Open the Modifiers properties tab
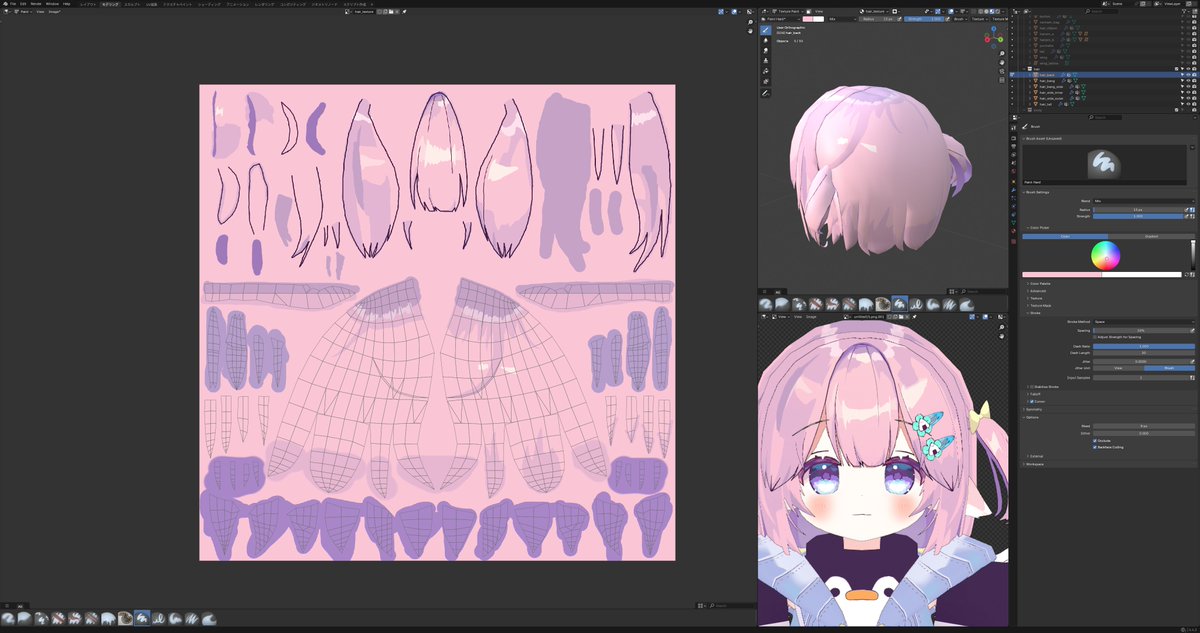Screen dimensions: 1200x633 point(1014,190)
